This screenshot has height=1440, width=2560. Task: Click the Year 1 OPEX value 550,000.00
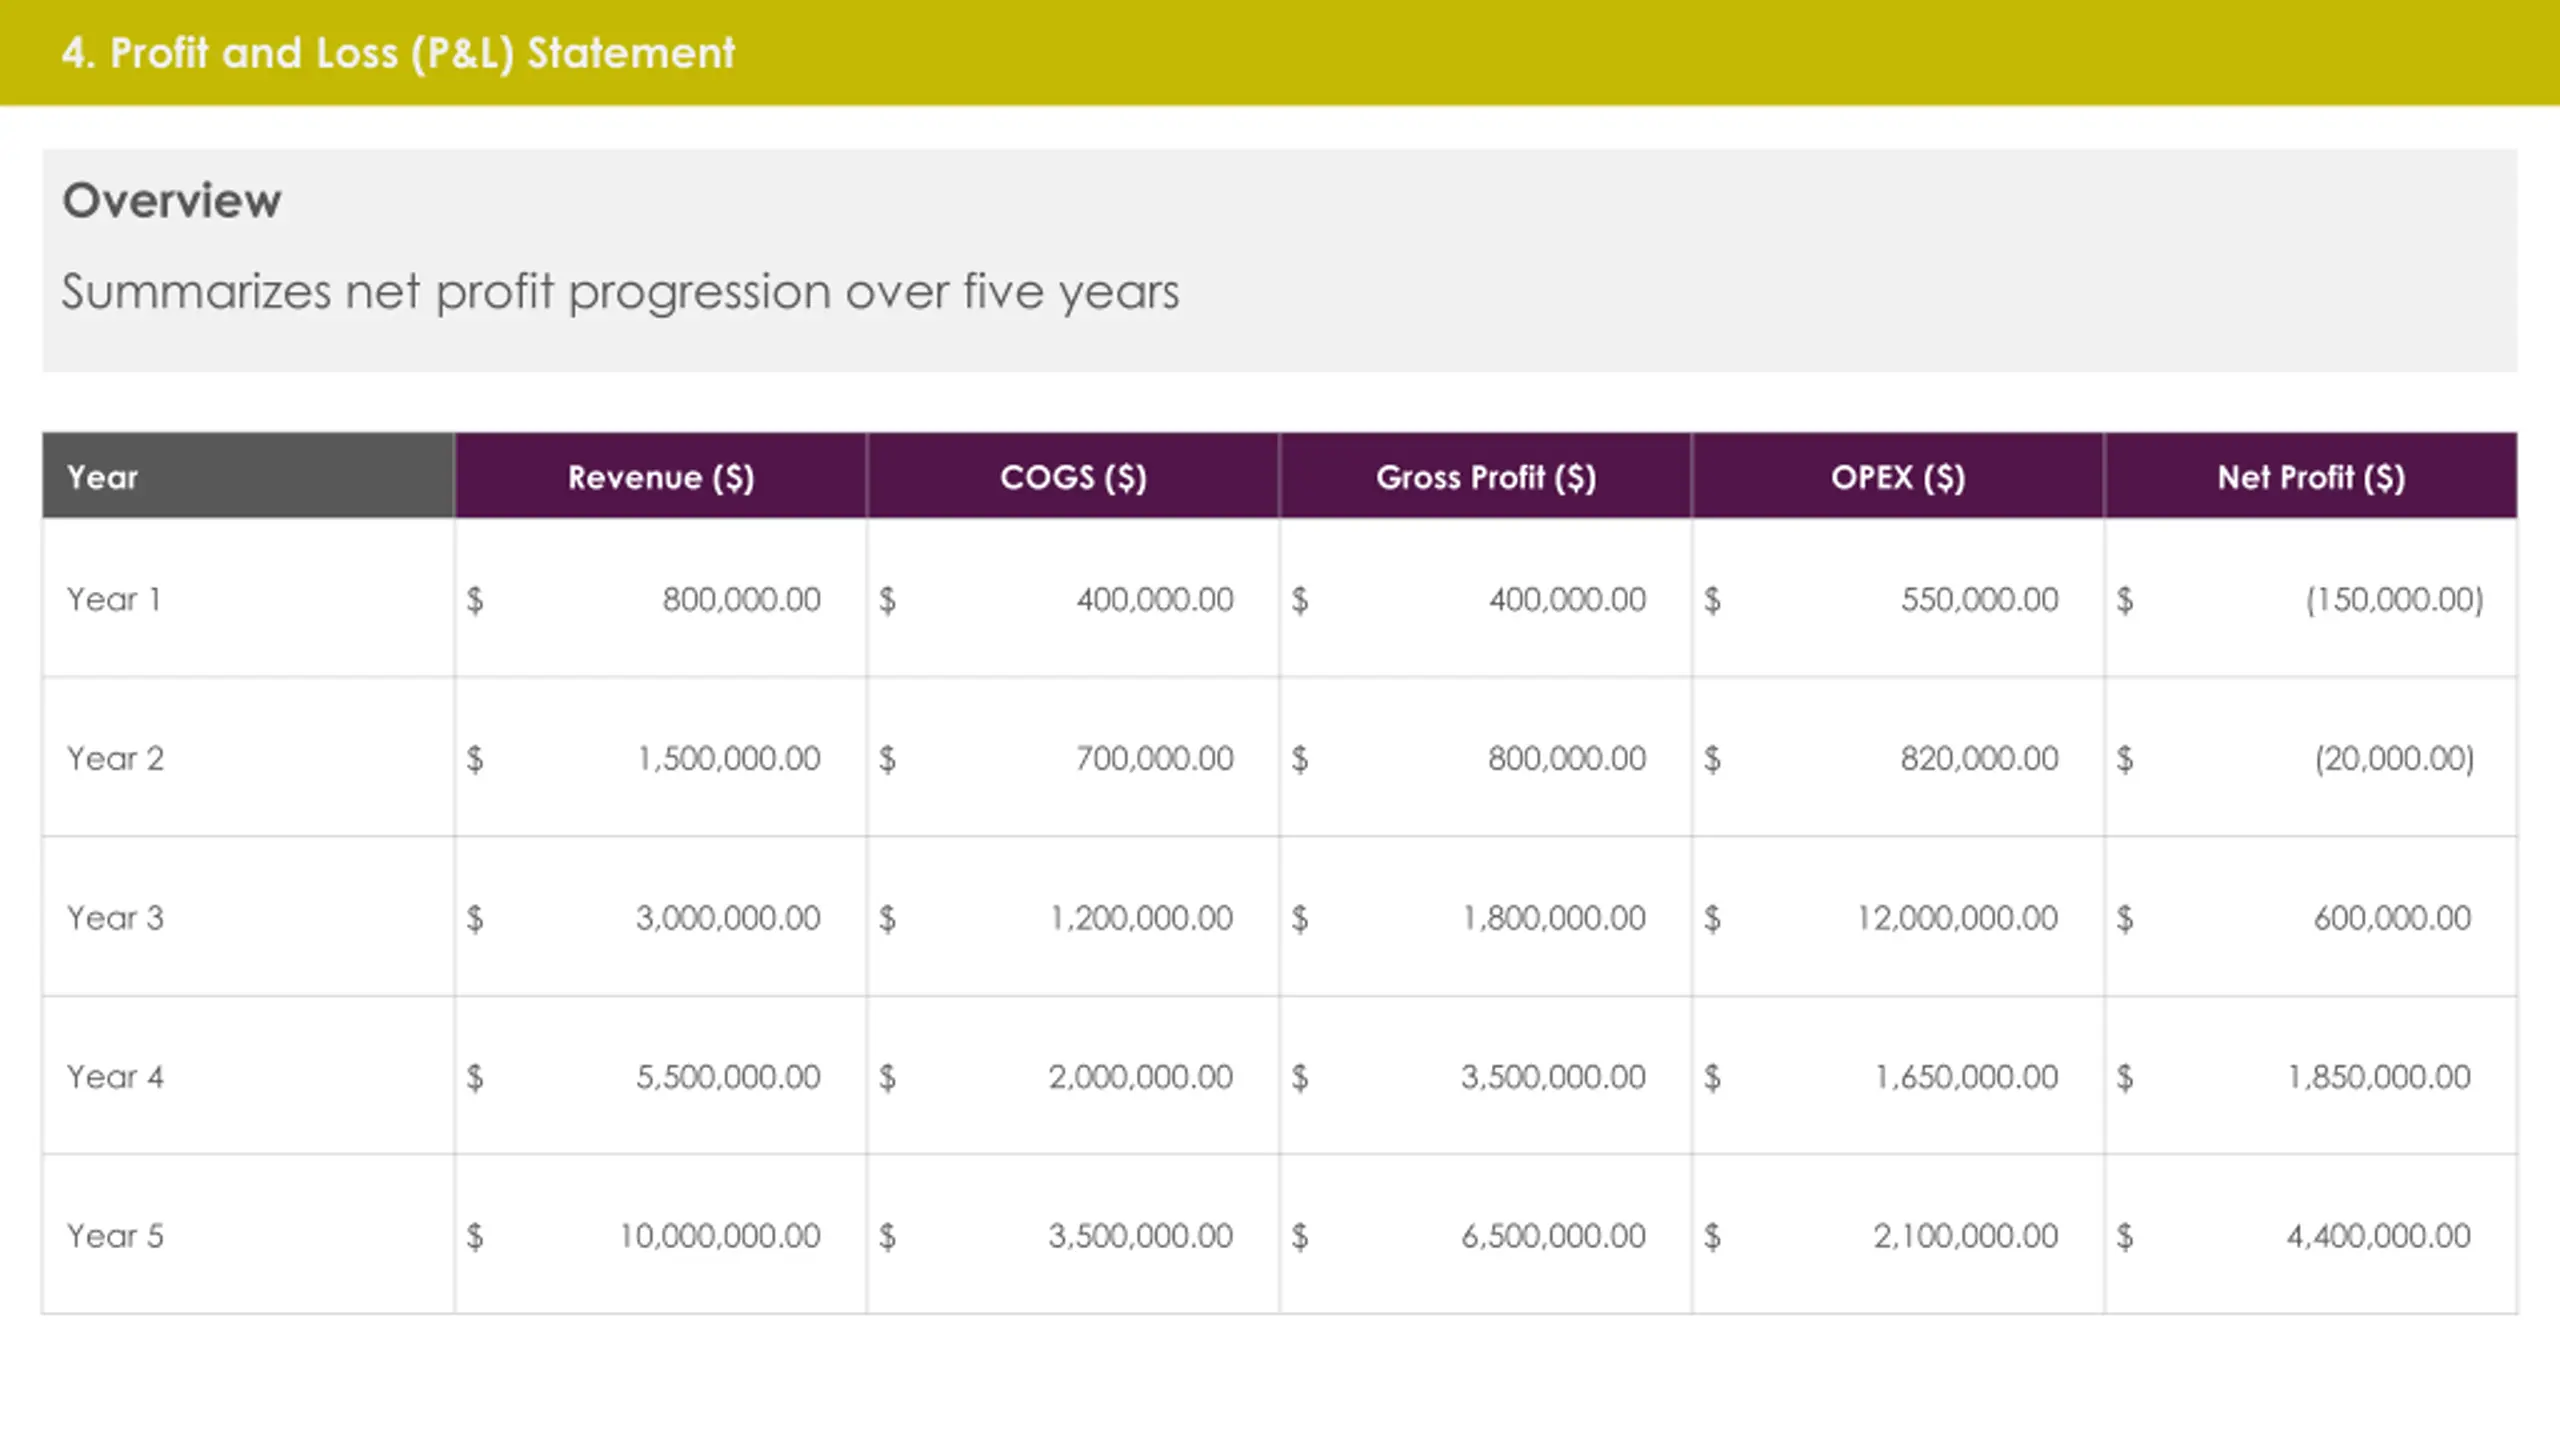(x=1979, y=599)
